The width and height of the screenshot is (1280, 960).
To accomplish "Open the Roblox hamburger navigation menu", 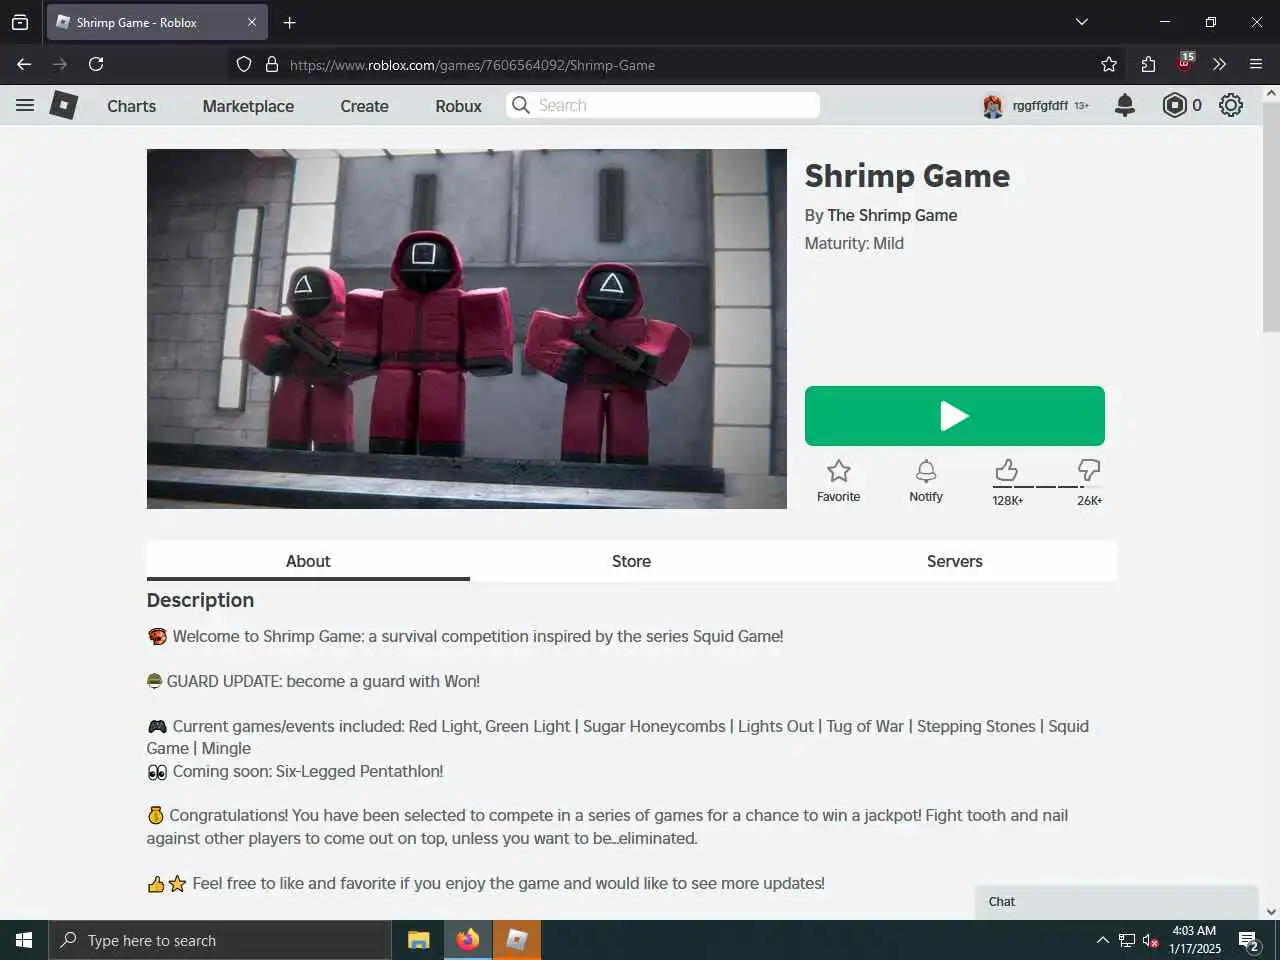I will pyautogui.click(x=25, y=105).
